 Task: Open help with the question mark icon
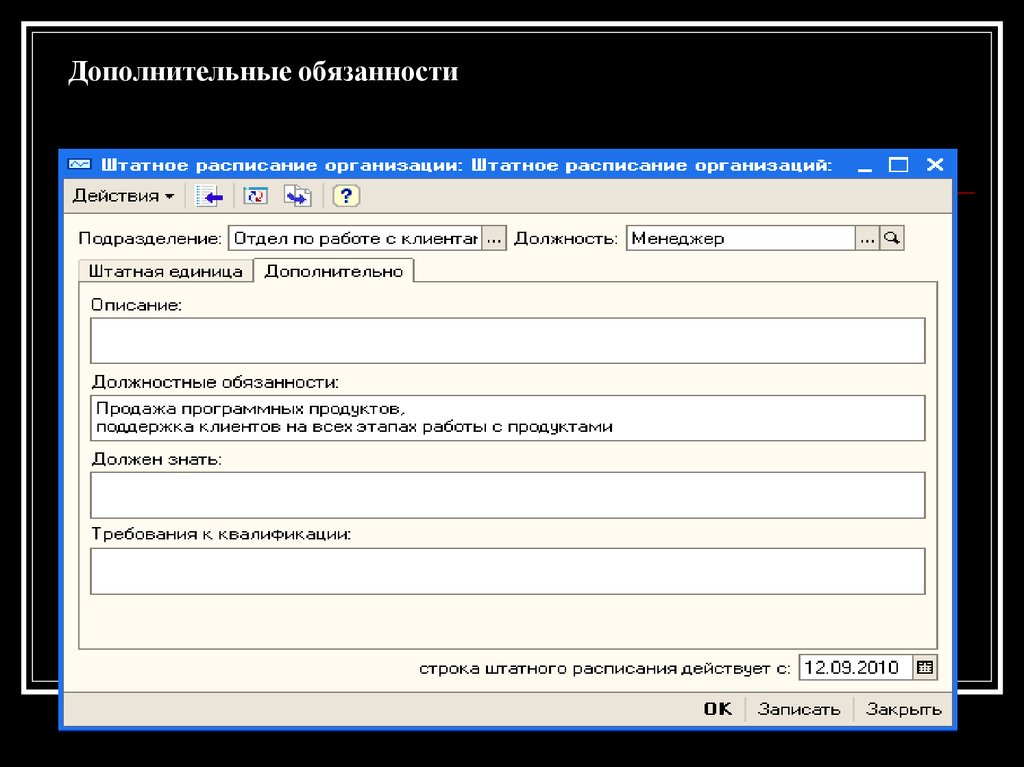point(346,196)
